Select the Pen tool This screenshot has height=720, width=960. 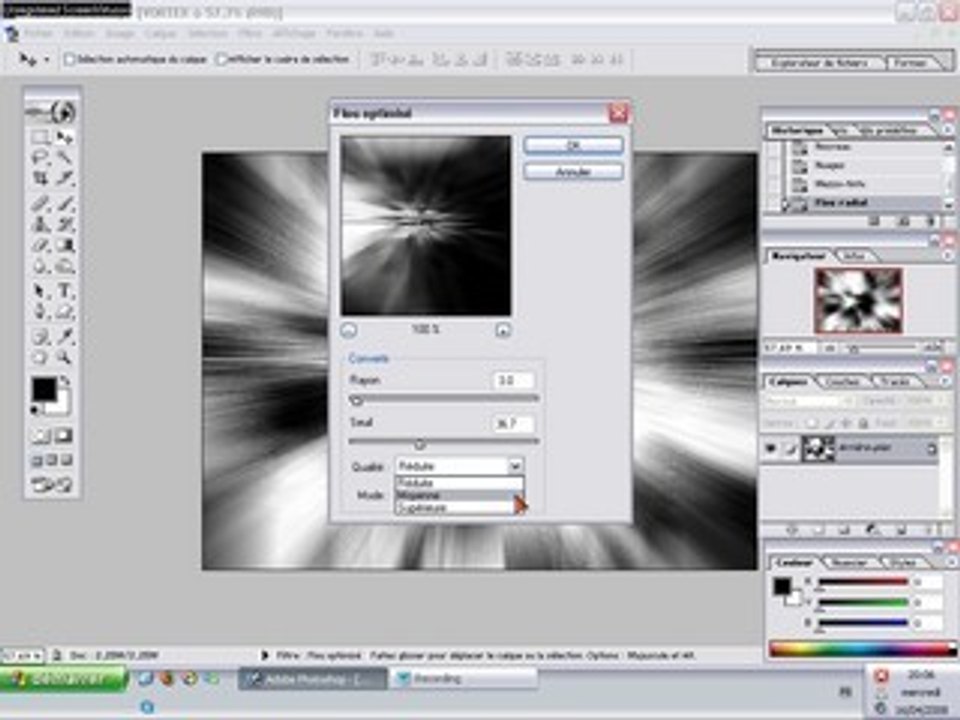tap(40, 312)
